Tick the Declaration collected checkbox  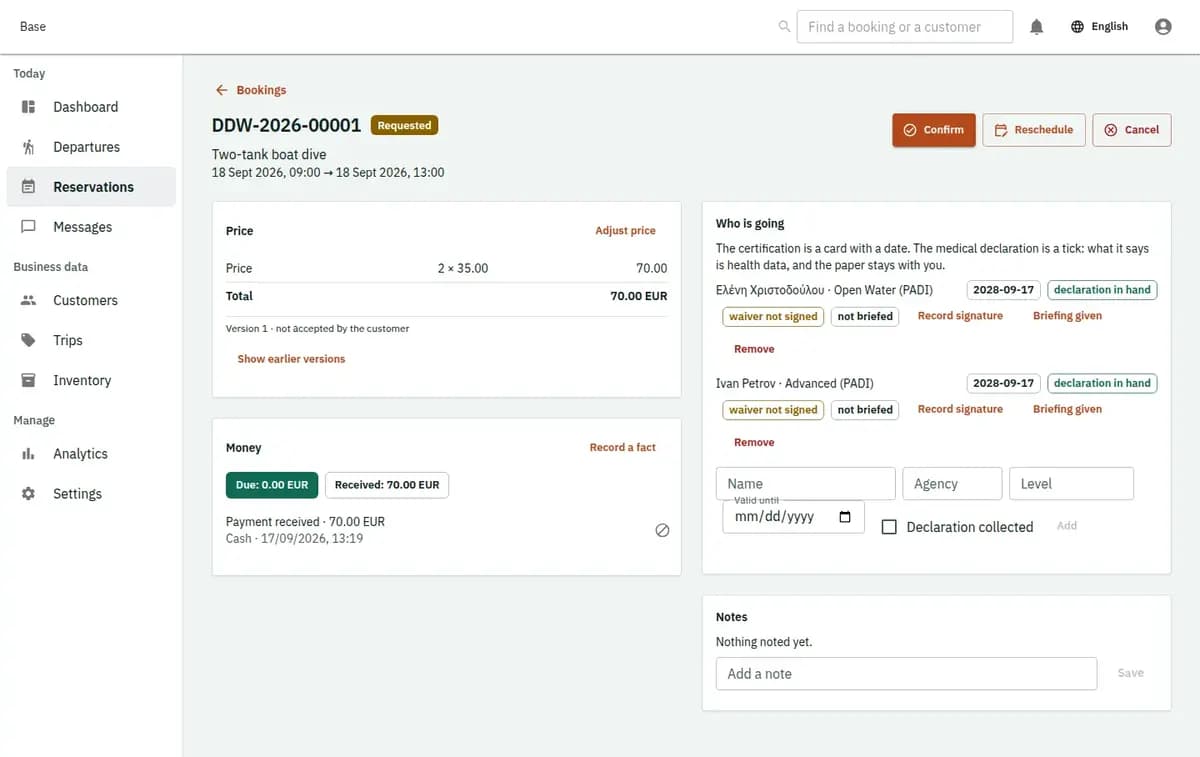[889, 527]
